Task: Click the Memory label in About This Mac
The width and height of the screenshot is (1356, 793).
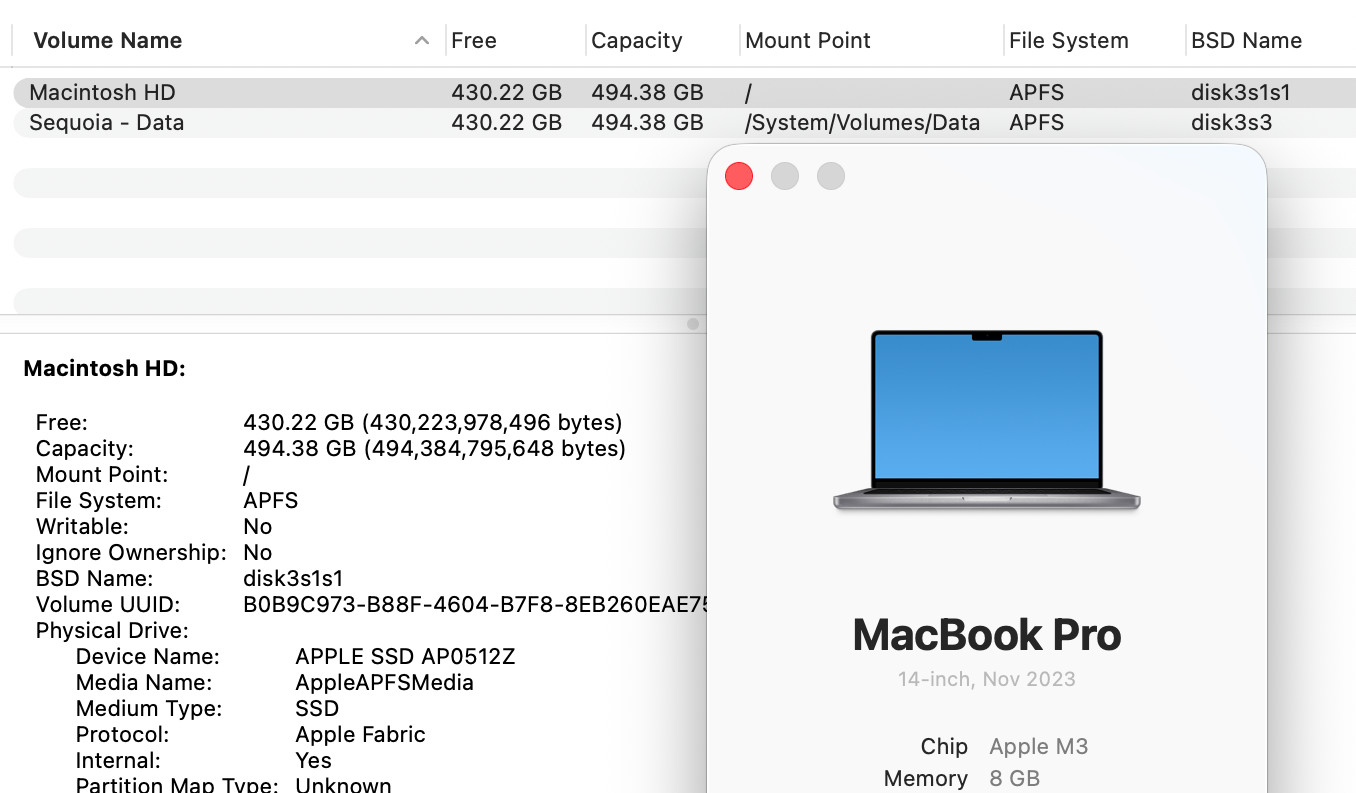Action: coord(926,778)
